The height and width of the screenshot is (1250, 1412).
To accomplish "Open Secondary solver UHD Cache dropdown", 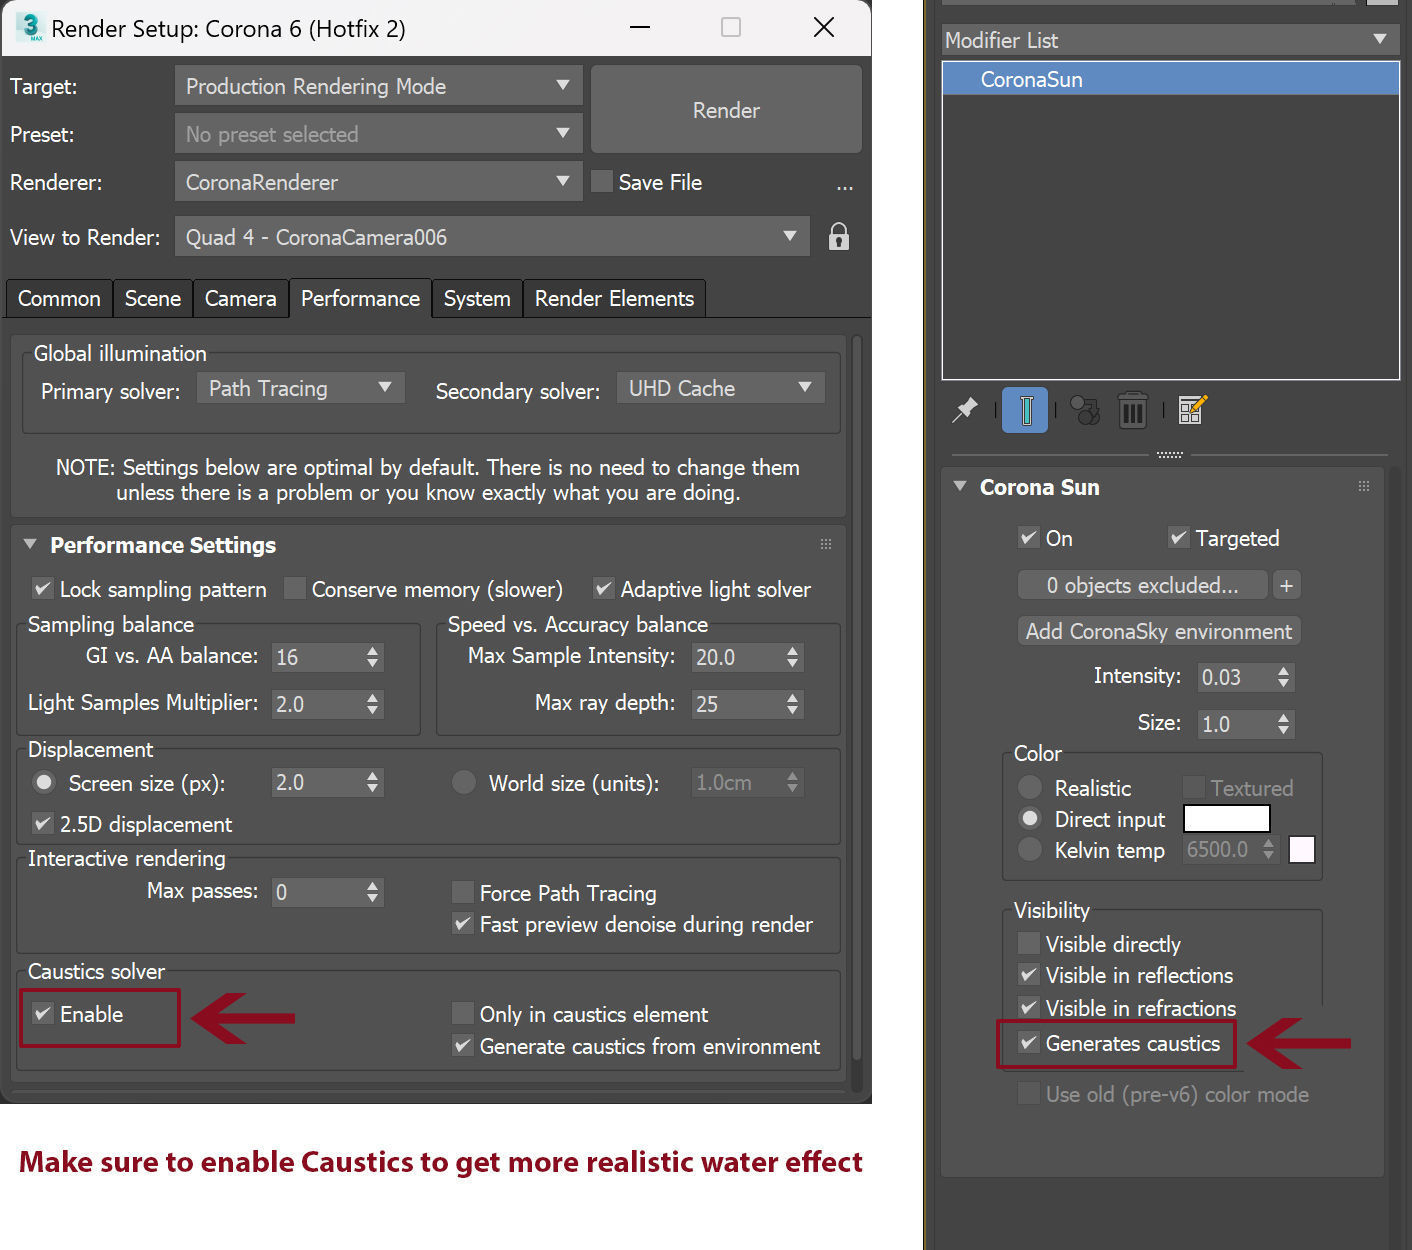I will [x=720, y=388].
